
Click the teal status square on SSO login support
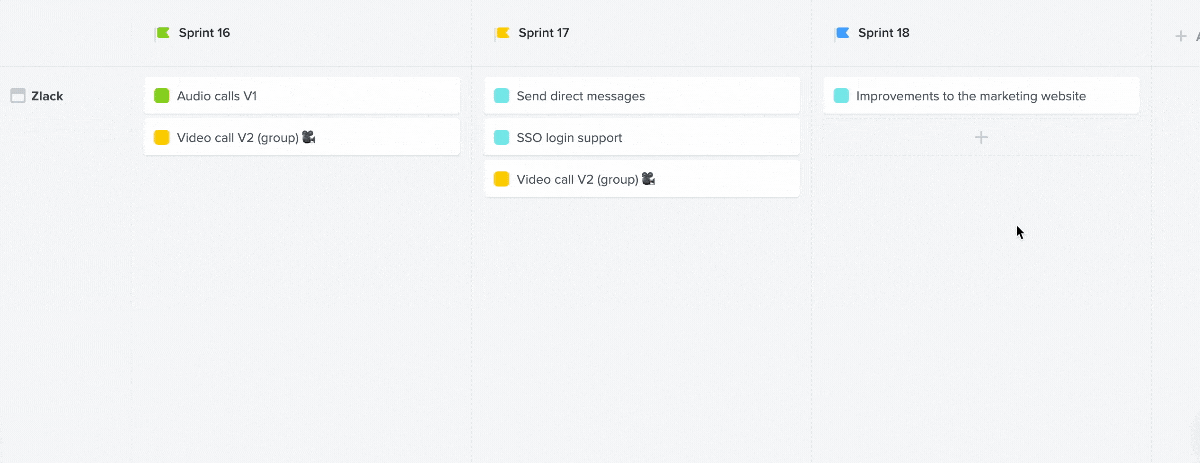point(502,137)
